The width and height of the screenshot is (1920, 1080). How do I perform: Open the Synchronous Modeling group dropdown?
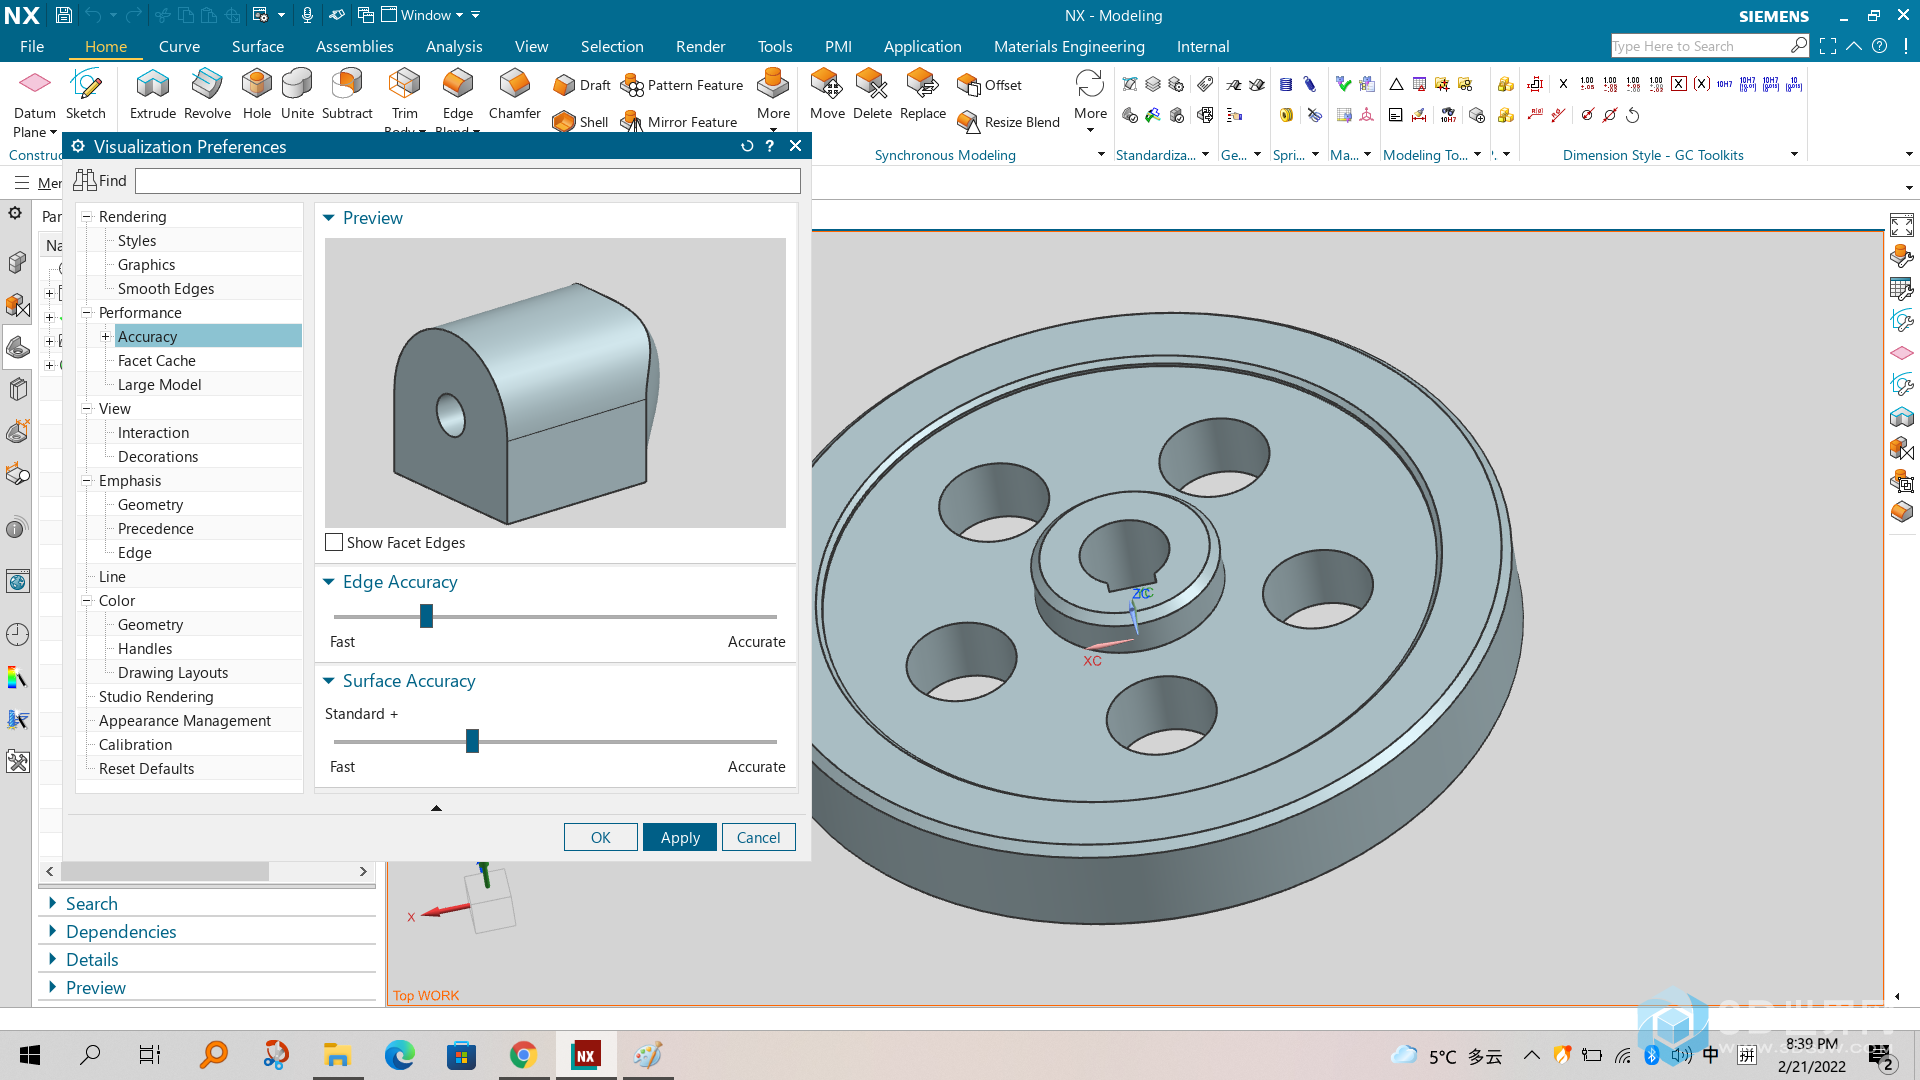pyautogui.click(x=1101, y=154)
